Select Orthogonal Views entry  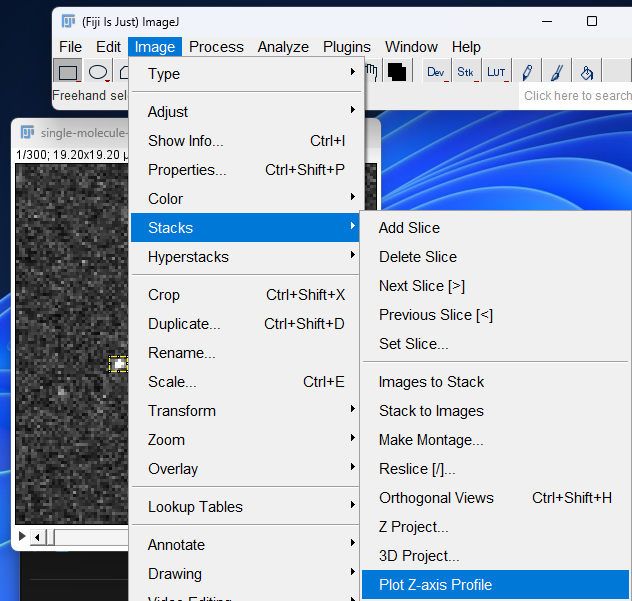tap(495, 497)
